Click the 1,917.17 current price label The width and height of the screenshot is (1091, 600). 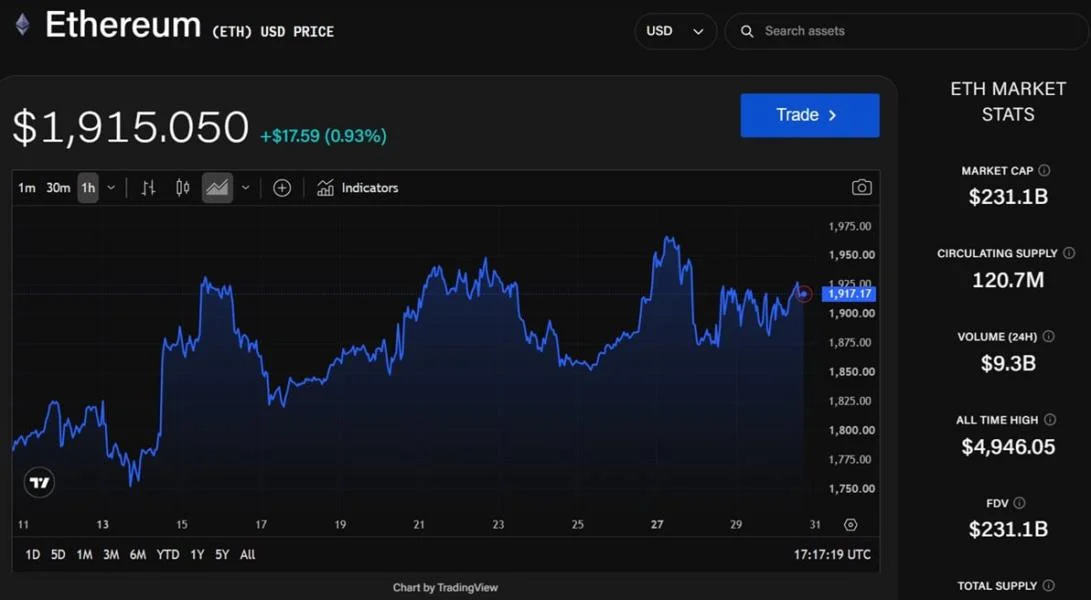pos(849,294)
